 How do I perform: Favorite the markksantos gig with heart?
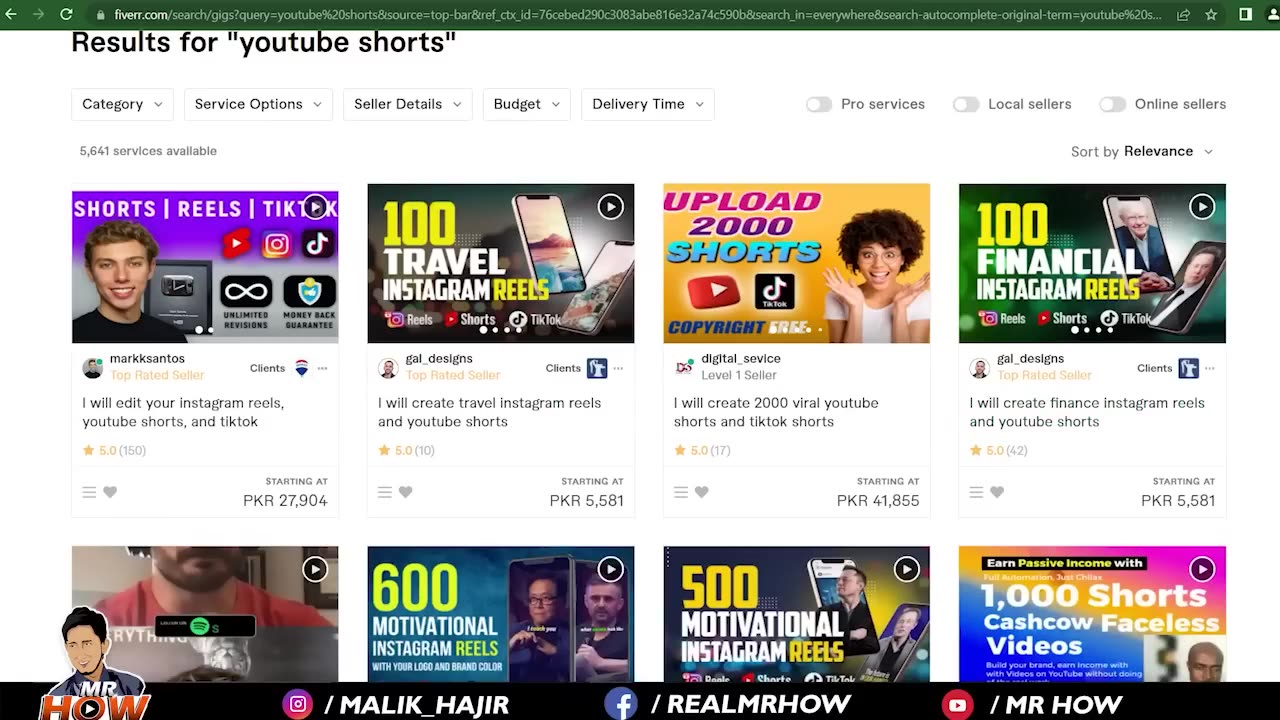coord(110,492)
